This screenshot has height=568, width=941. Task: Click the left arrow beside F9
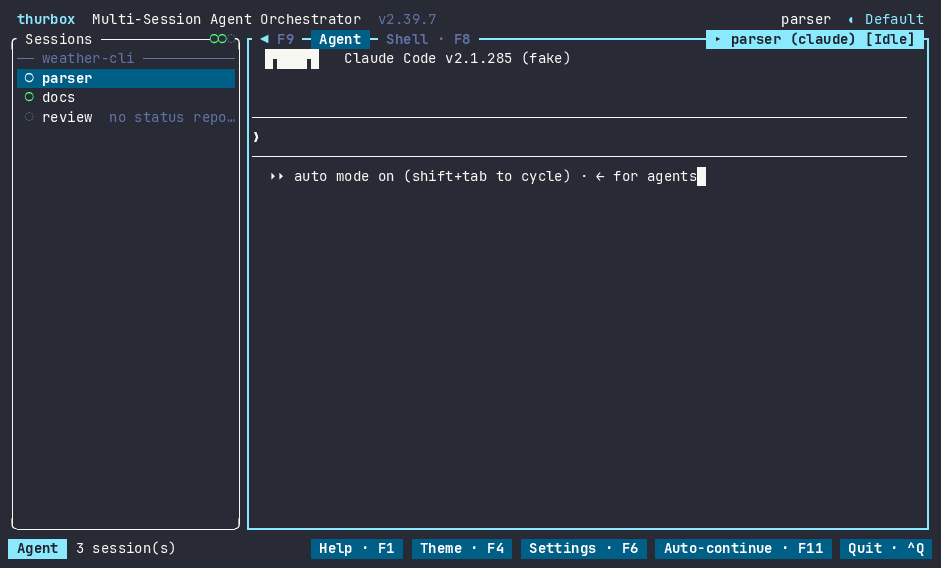click(265, 39)
